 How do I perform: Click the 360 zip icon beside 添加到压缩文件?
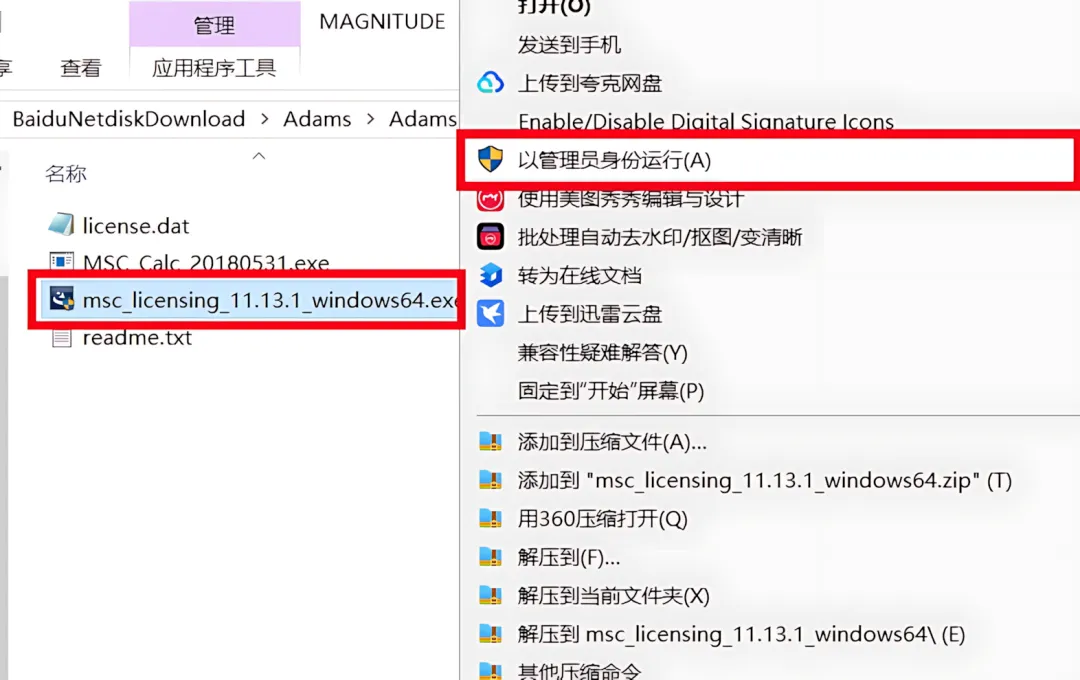tap(490, 441)
